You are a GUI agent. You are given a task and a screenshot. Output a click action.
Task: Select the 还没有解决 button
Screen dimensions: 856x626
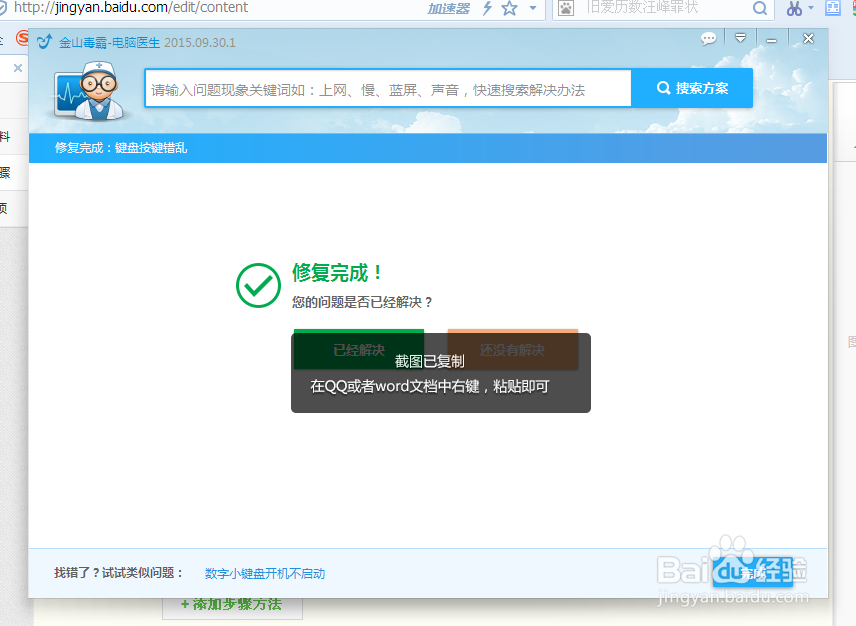pyautogui.click(x=513, y=349)
